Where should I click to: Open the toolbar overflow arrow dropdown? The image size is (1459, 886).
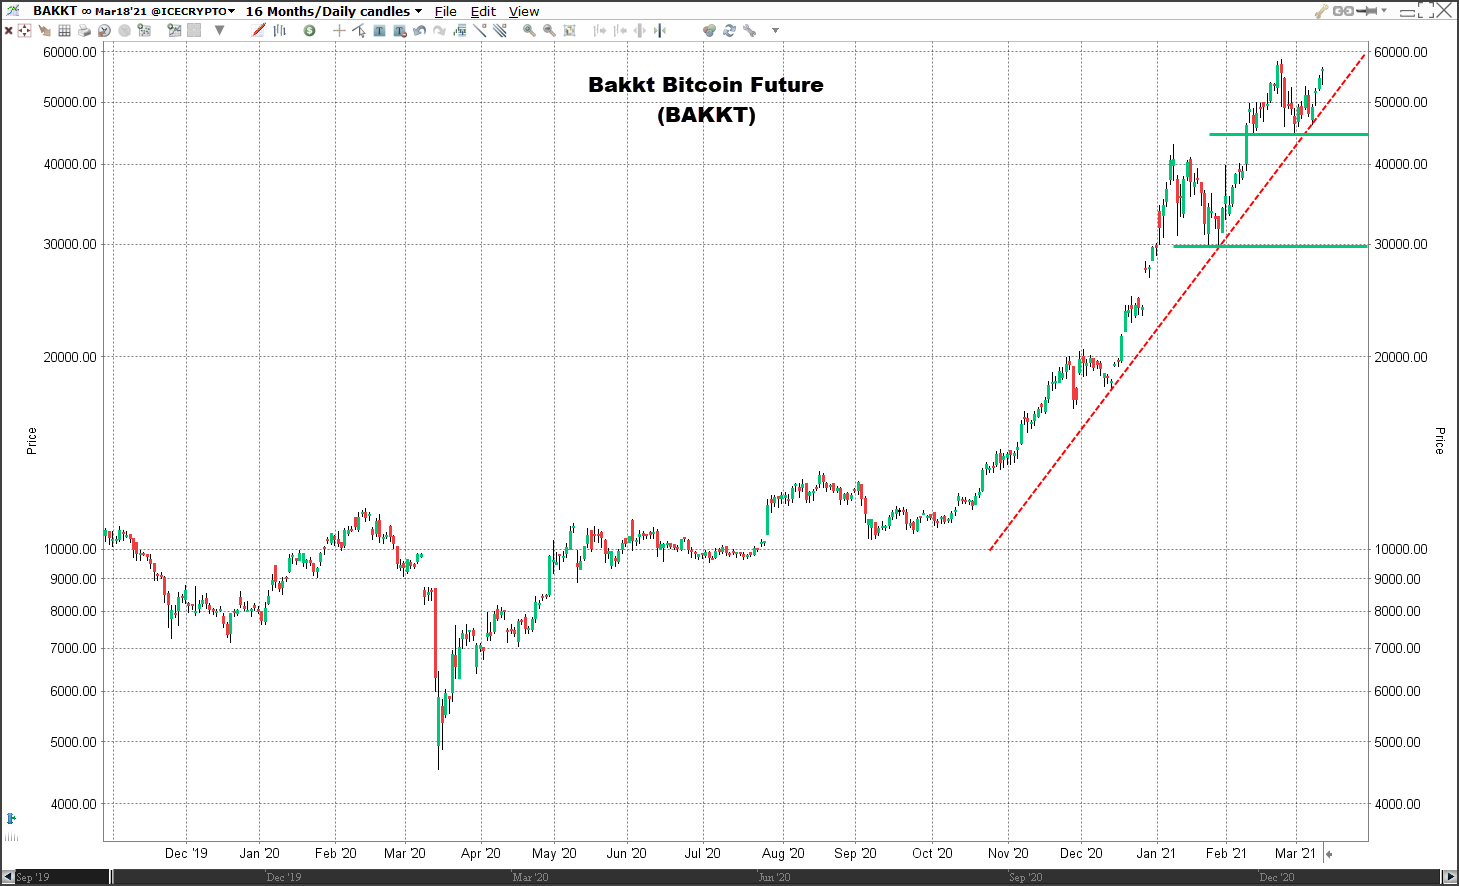coord(775,30)
